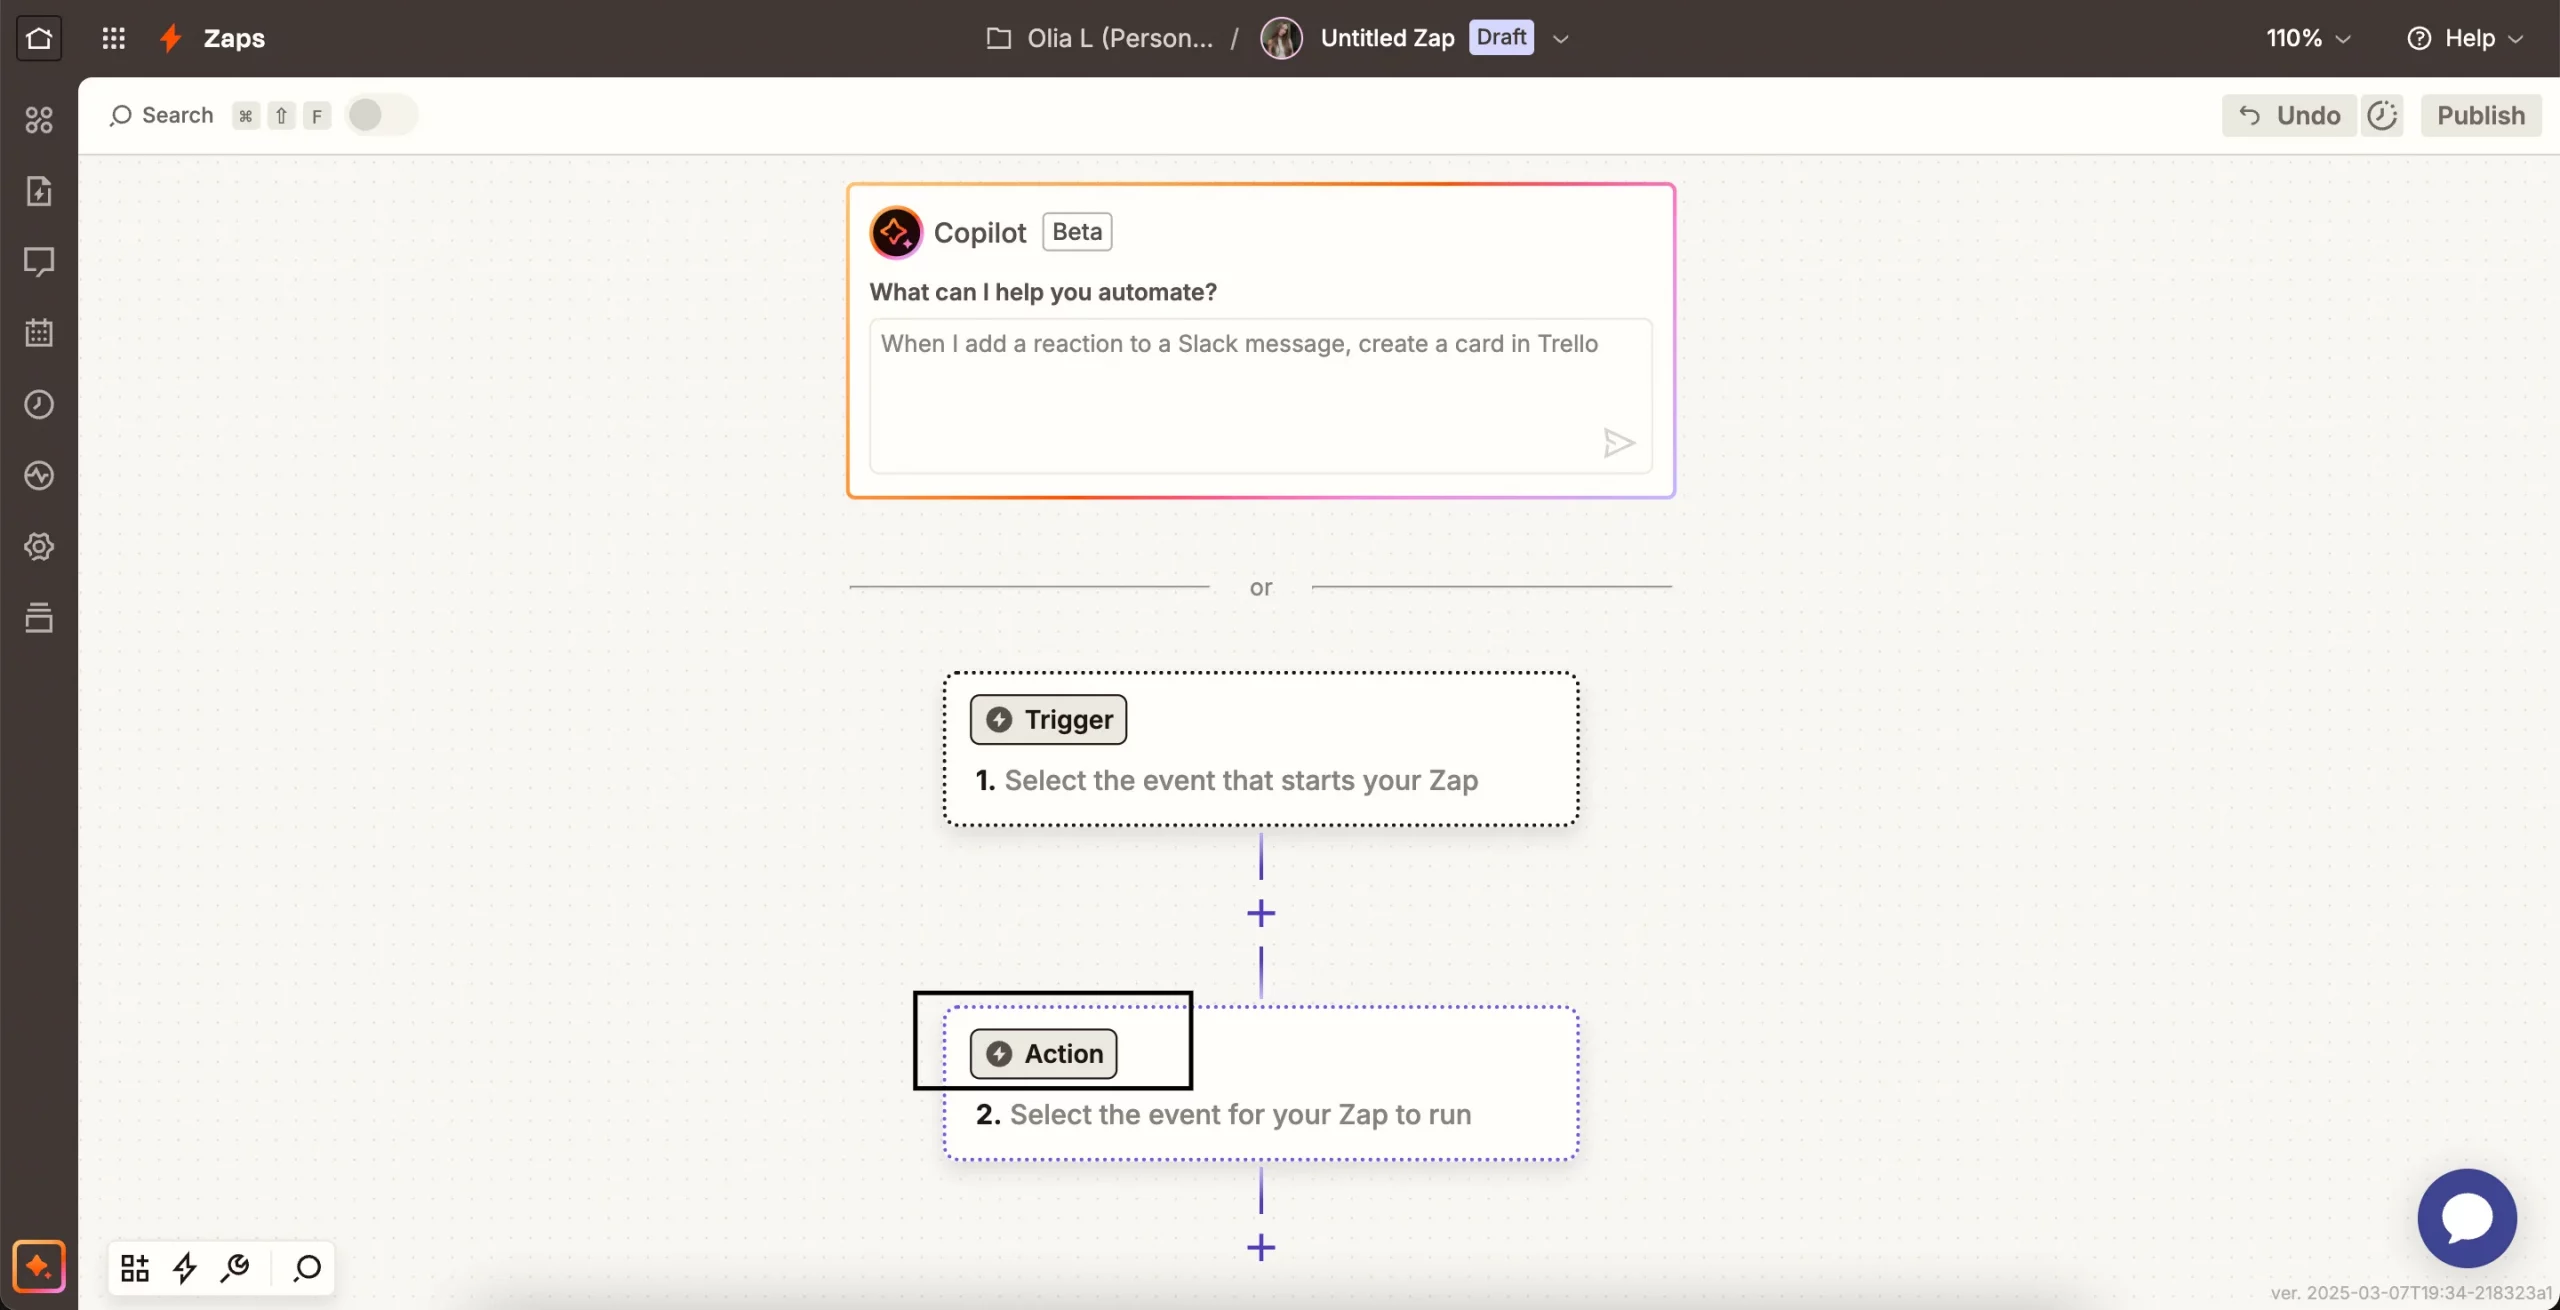Toggle the switch next to Search

(x=381, y=115)
